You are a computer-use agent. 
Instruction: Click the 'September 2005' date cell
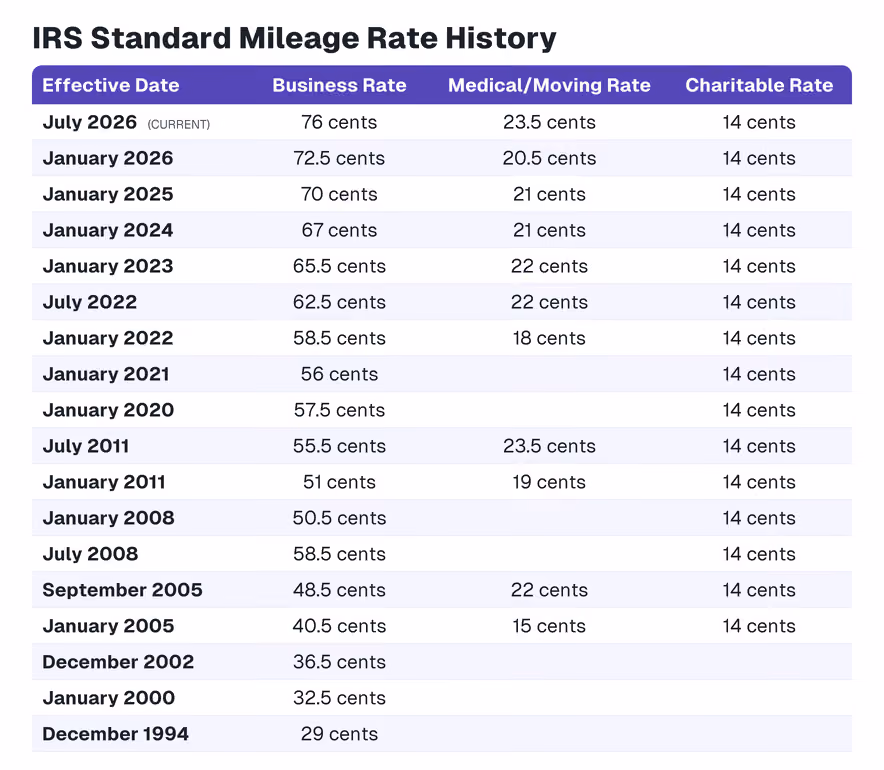(x=122, y=590)
